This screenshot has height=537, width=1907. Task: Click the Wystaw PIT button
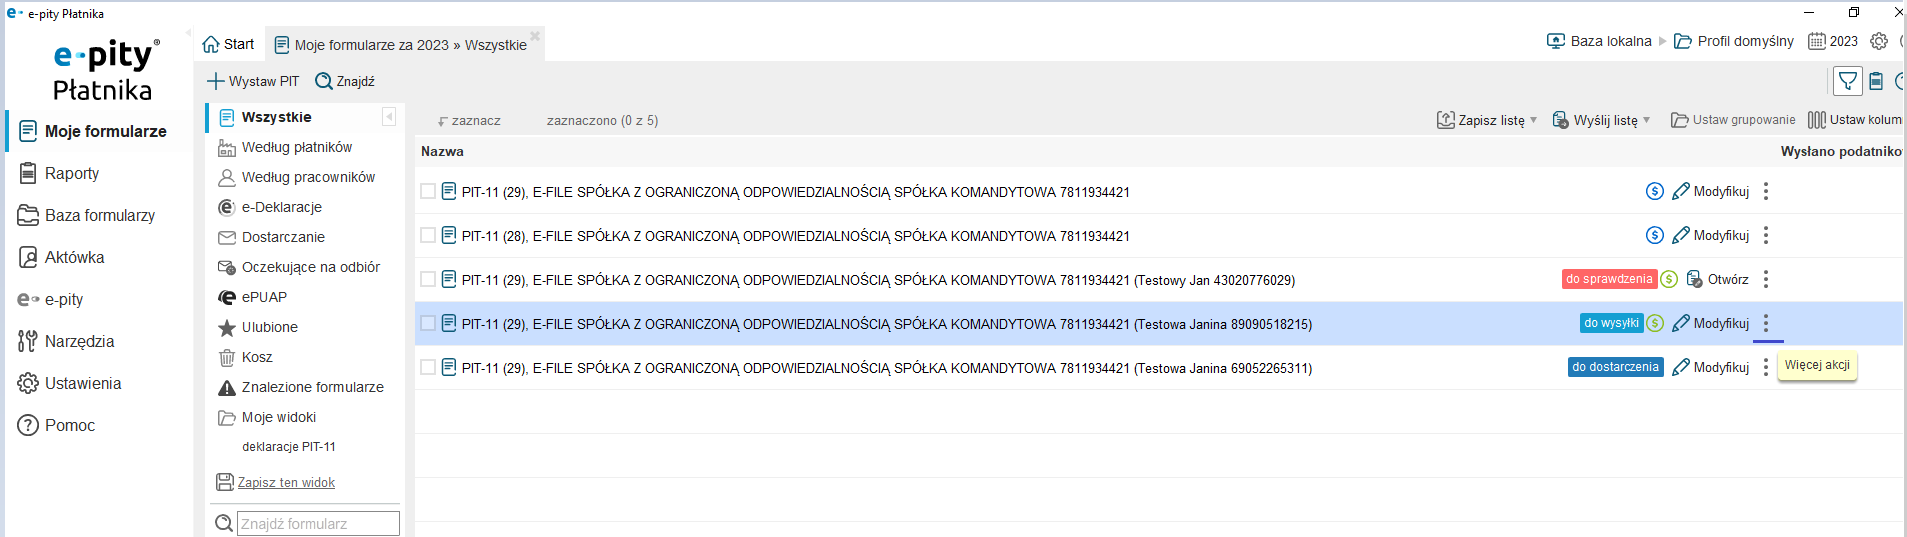(x=253, y=81)
